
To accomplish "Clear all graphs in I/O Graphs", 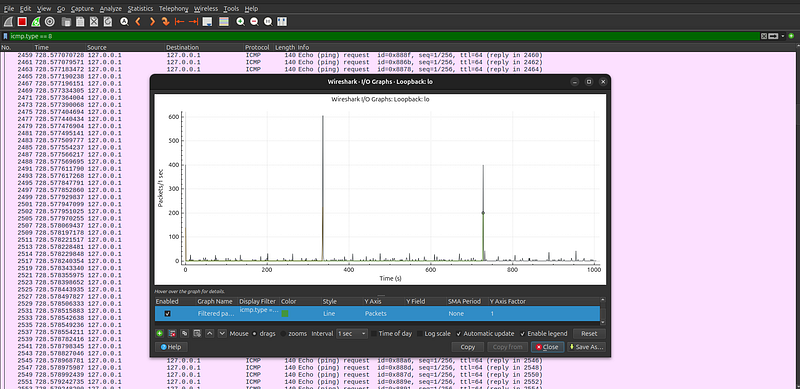I will (197, 333).
